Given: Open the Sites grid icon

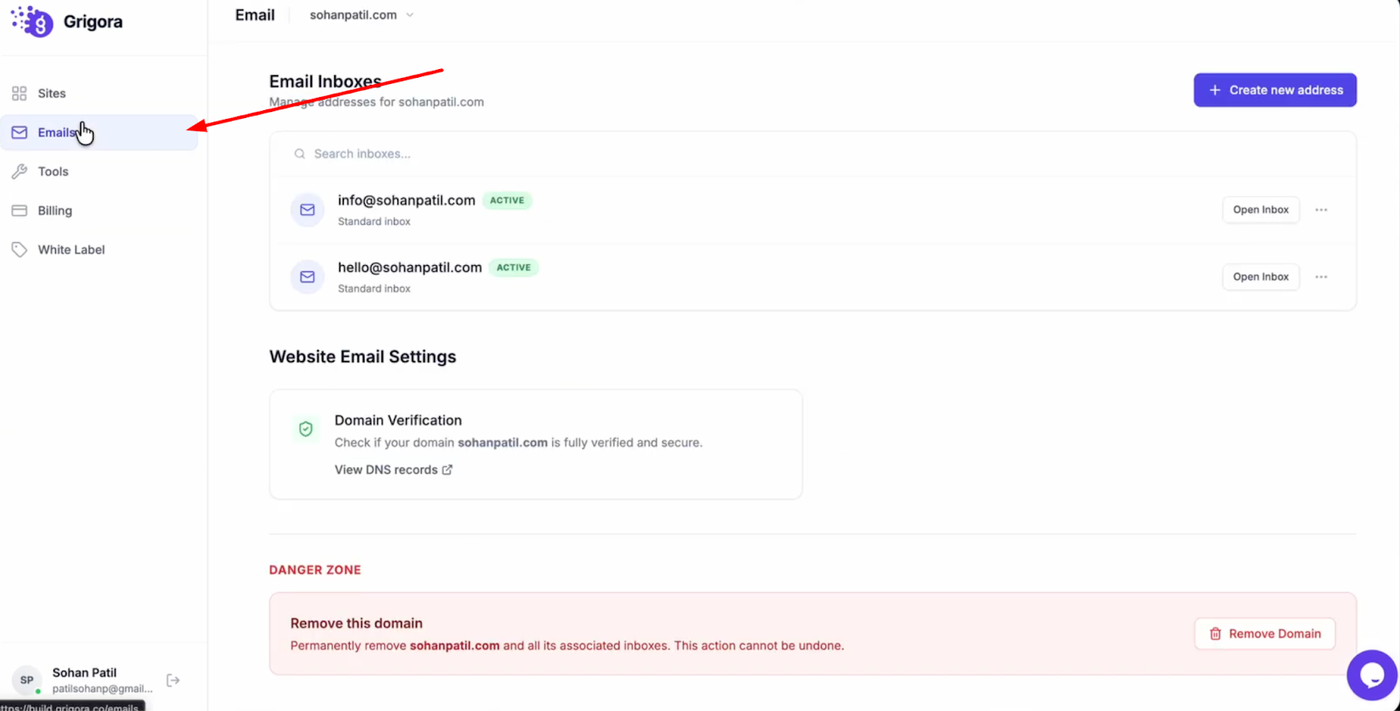Looking at the screenshot, I should pos(19,93).
